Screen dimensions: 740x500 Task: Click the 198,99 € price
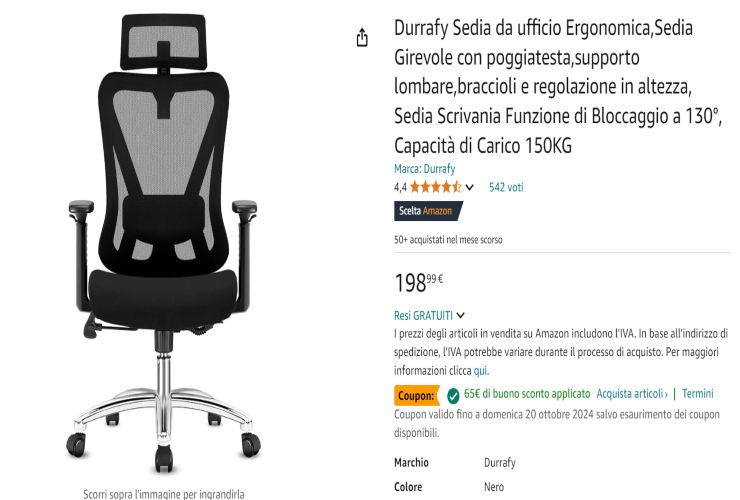419,283
